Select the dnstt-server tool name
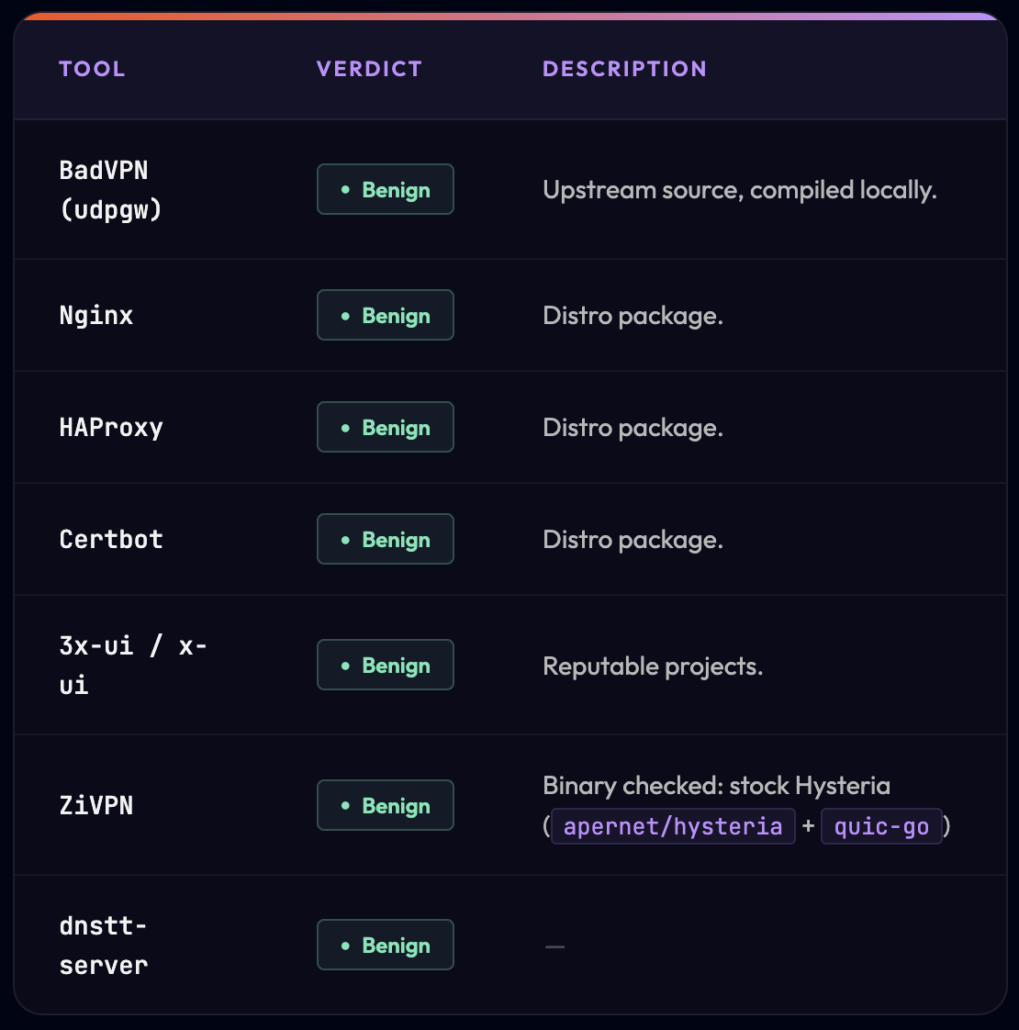This screenshot has height=1030, width=1019. tap(103, 945)
